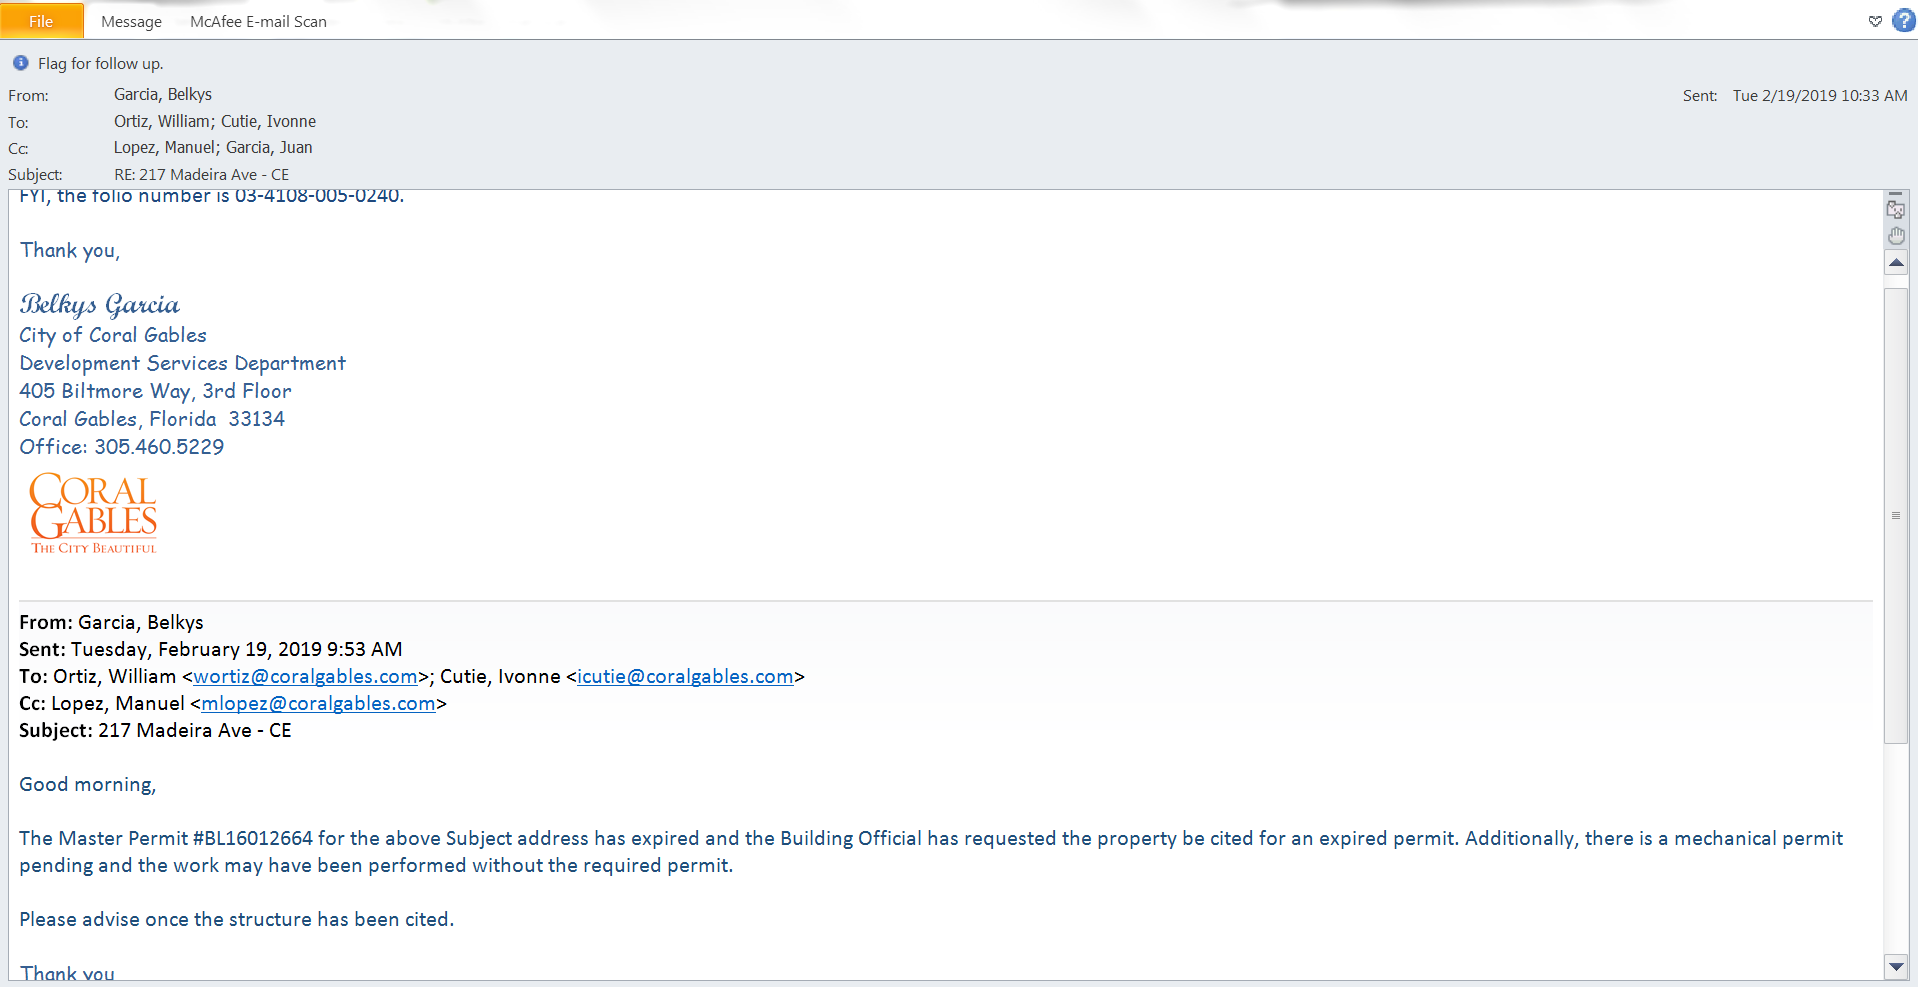The width and height of the screenshot is (1918, 987).
Task: Open the icutie@coralgables.com email link
Action: tap(685, 677)
